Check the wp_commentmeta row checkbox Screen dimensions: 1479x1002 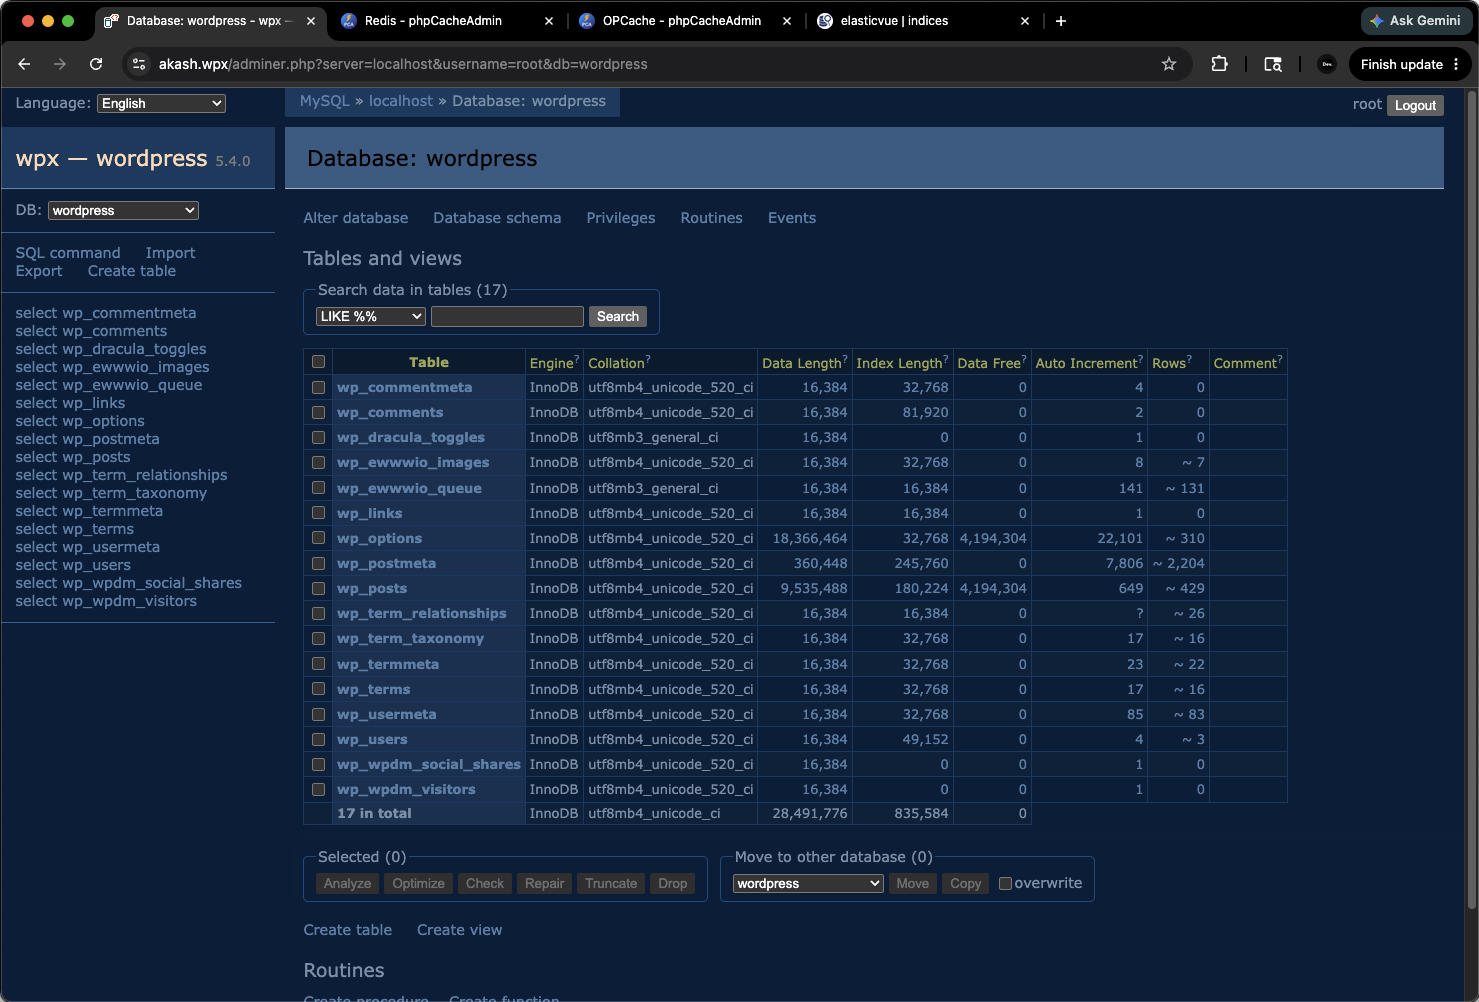(318, 387)
